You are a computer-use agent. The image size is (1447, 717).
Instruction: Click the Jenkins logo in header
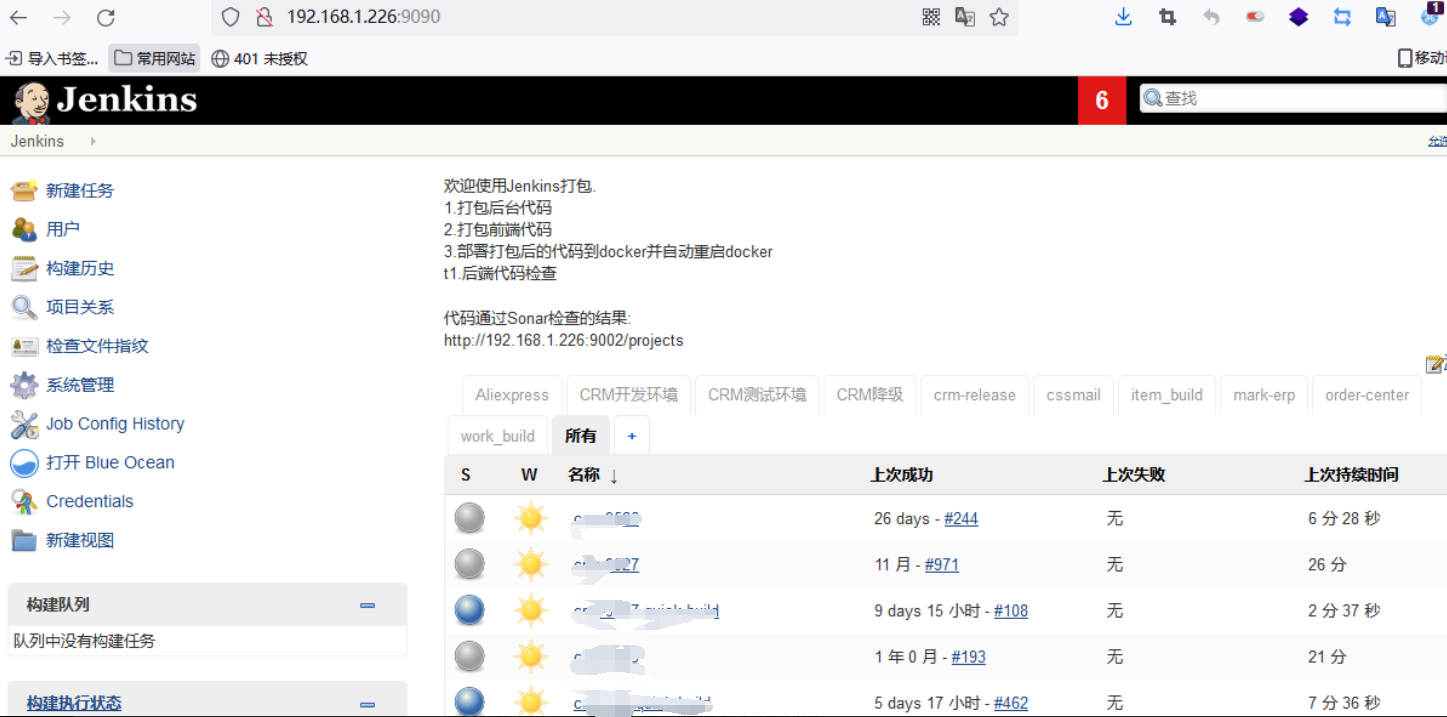click(x=105, y=100)
